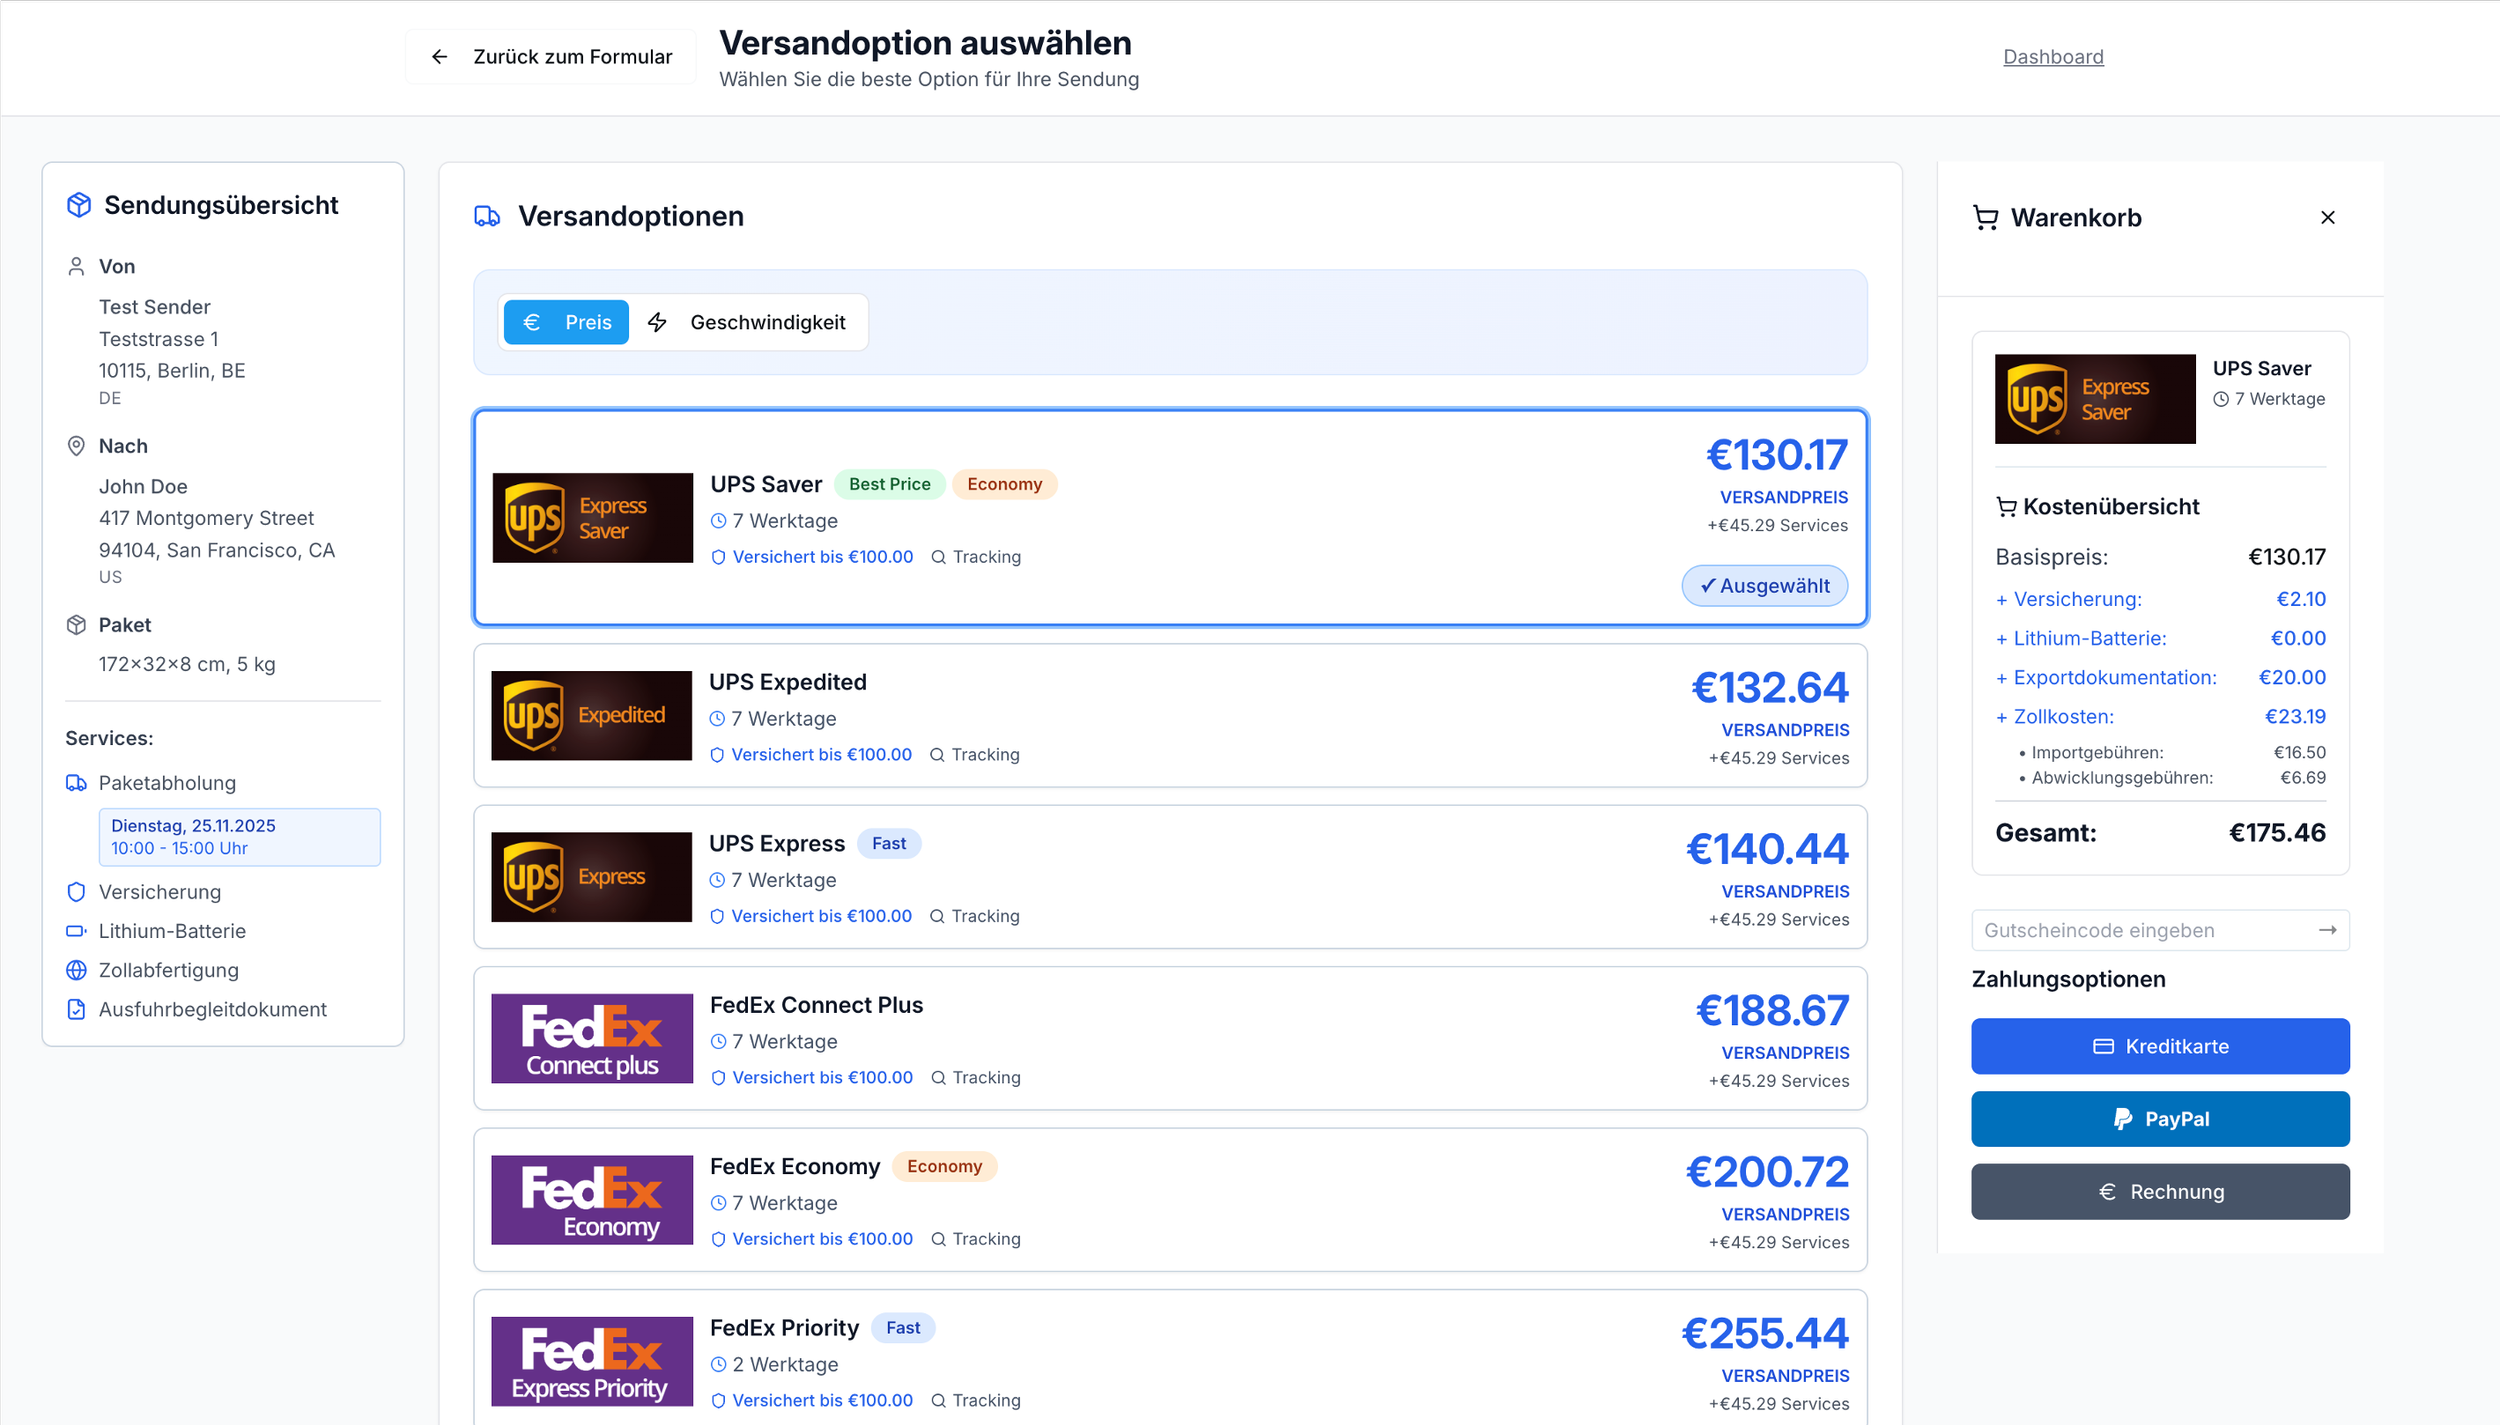Click the Versicherung shield icon in Services
Viewport: 2500px width, 1425px height.
click(x=76, y=892)
